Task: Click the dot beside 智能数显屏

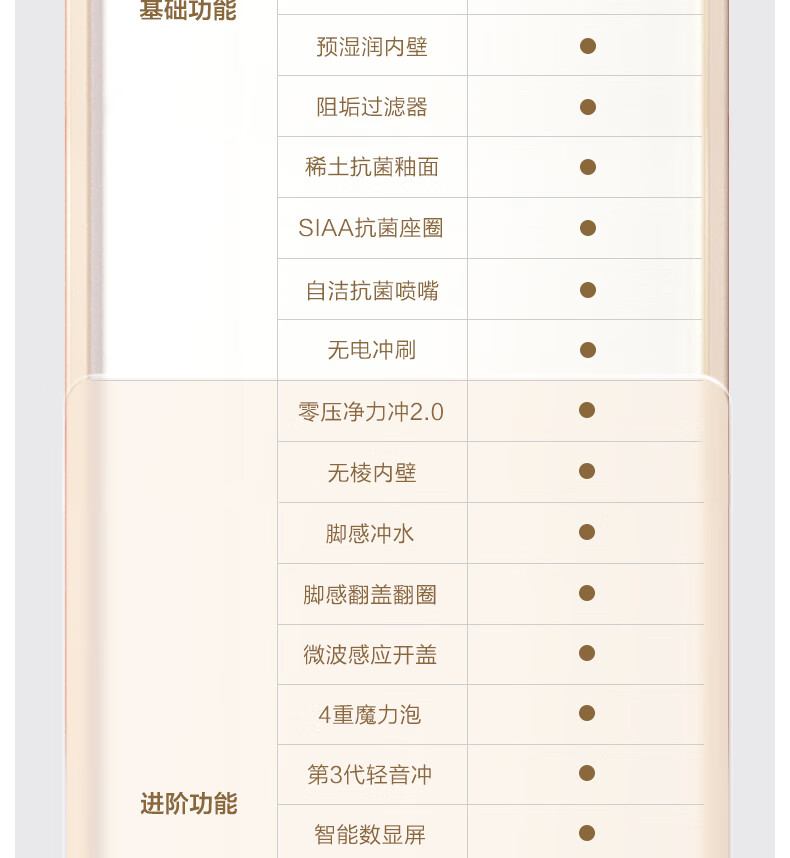Action: [586, 833]
